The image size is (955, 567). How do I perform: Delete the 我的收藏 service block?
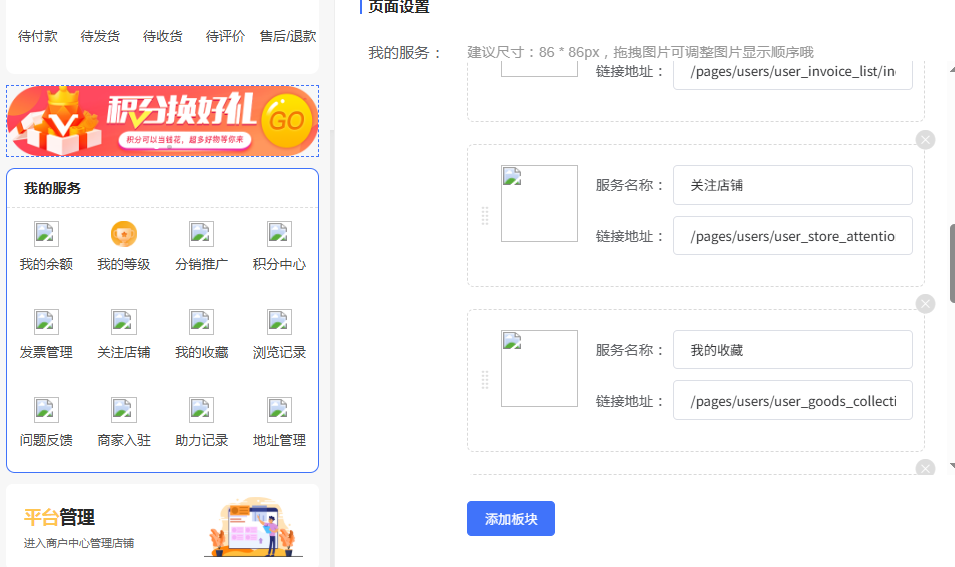click(x=925, y=304)
